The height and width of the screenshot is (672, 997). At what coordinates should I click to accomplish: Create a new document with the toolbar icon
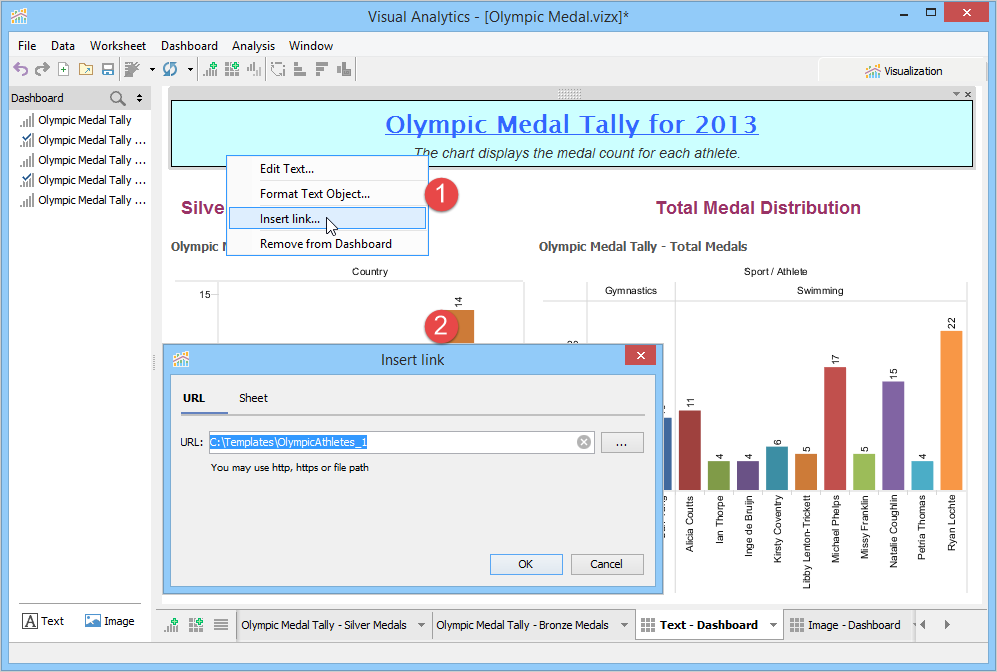pos(64,69)
